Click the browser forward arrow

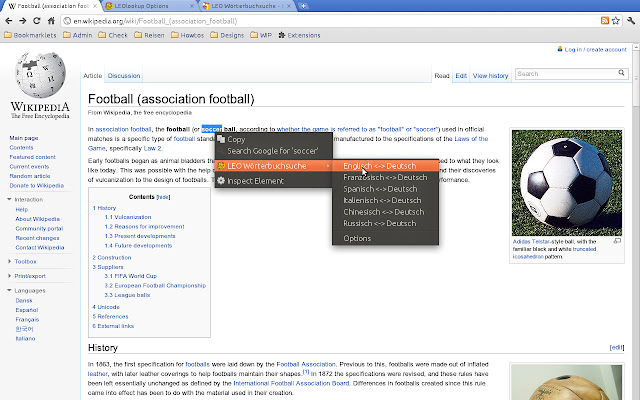(x=22, y=21)
